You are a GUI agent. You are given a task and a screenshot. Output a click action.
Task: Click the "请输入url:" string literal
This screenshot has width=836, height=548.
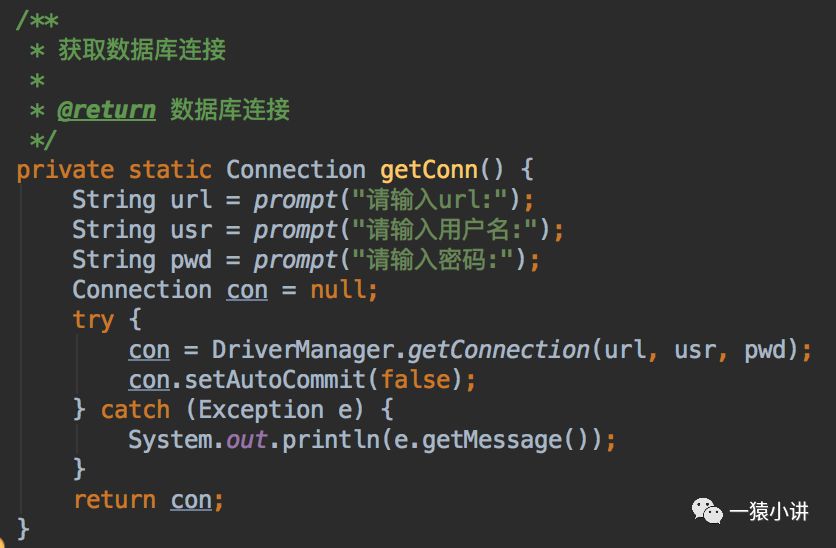point(428,199)
